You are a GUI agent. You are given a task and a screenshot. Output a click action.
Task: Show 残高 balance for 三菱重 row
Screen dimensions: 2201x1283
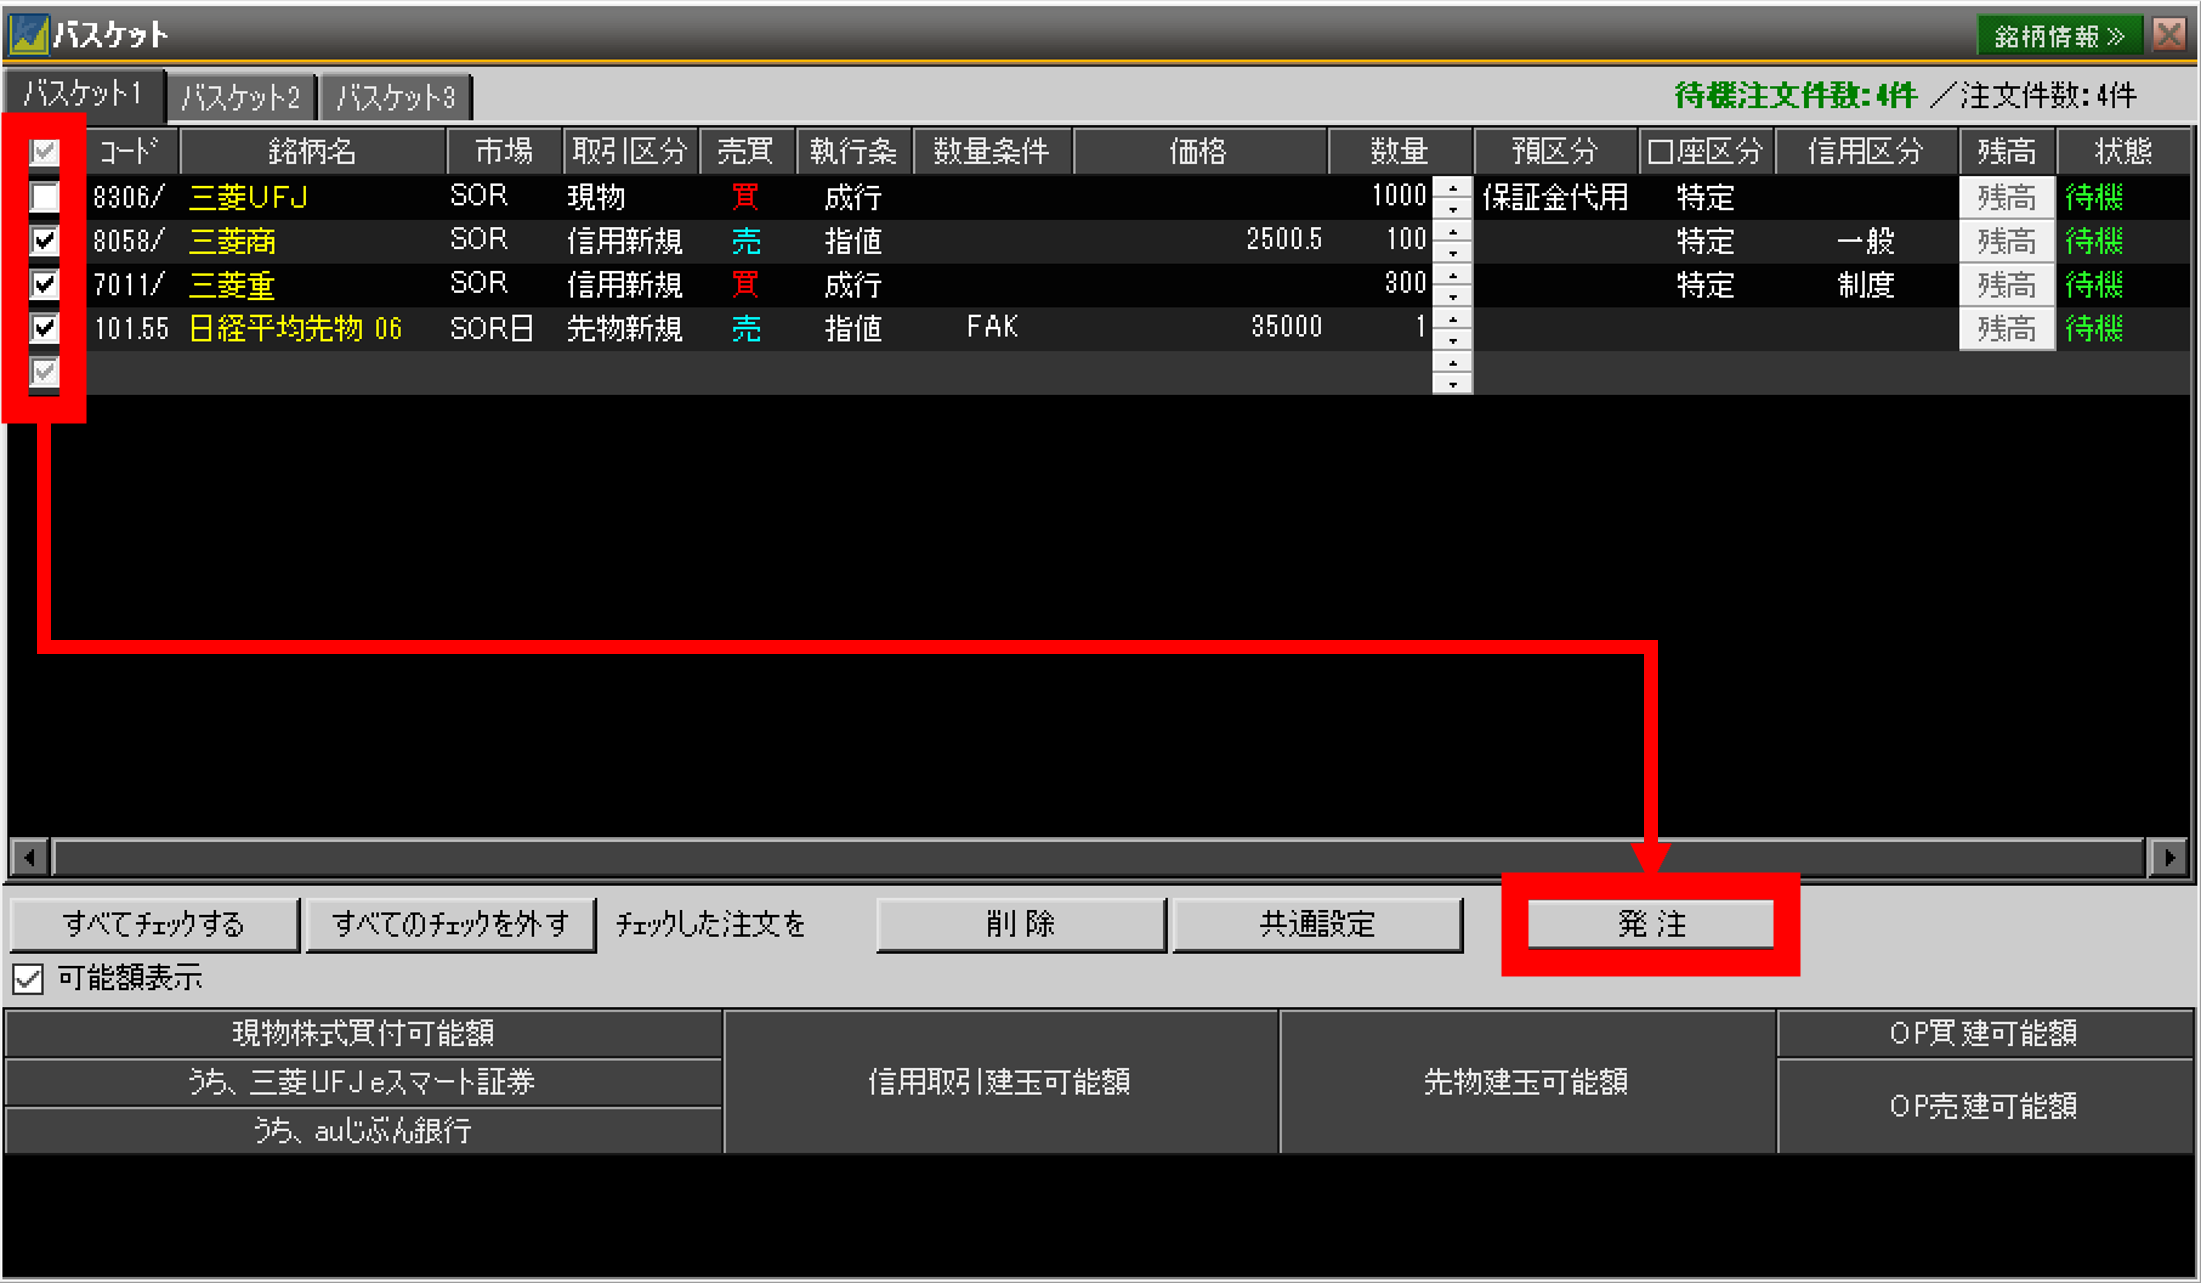coord(2005,285)
